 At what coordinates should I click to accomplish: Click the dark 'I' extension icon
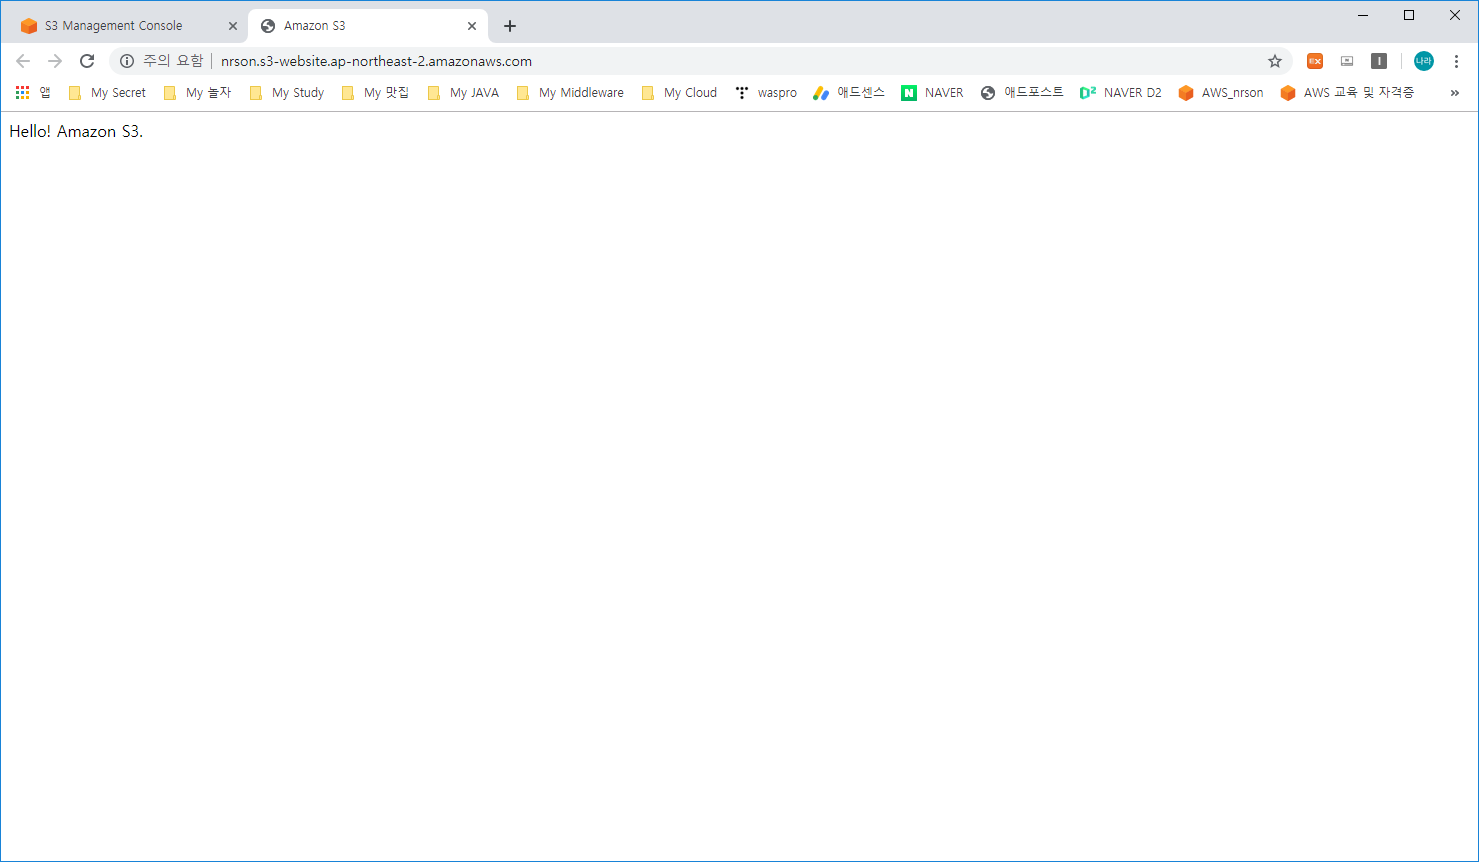[1379, 61]
